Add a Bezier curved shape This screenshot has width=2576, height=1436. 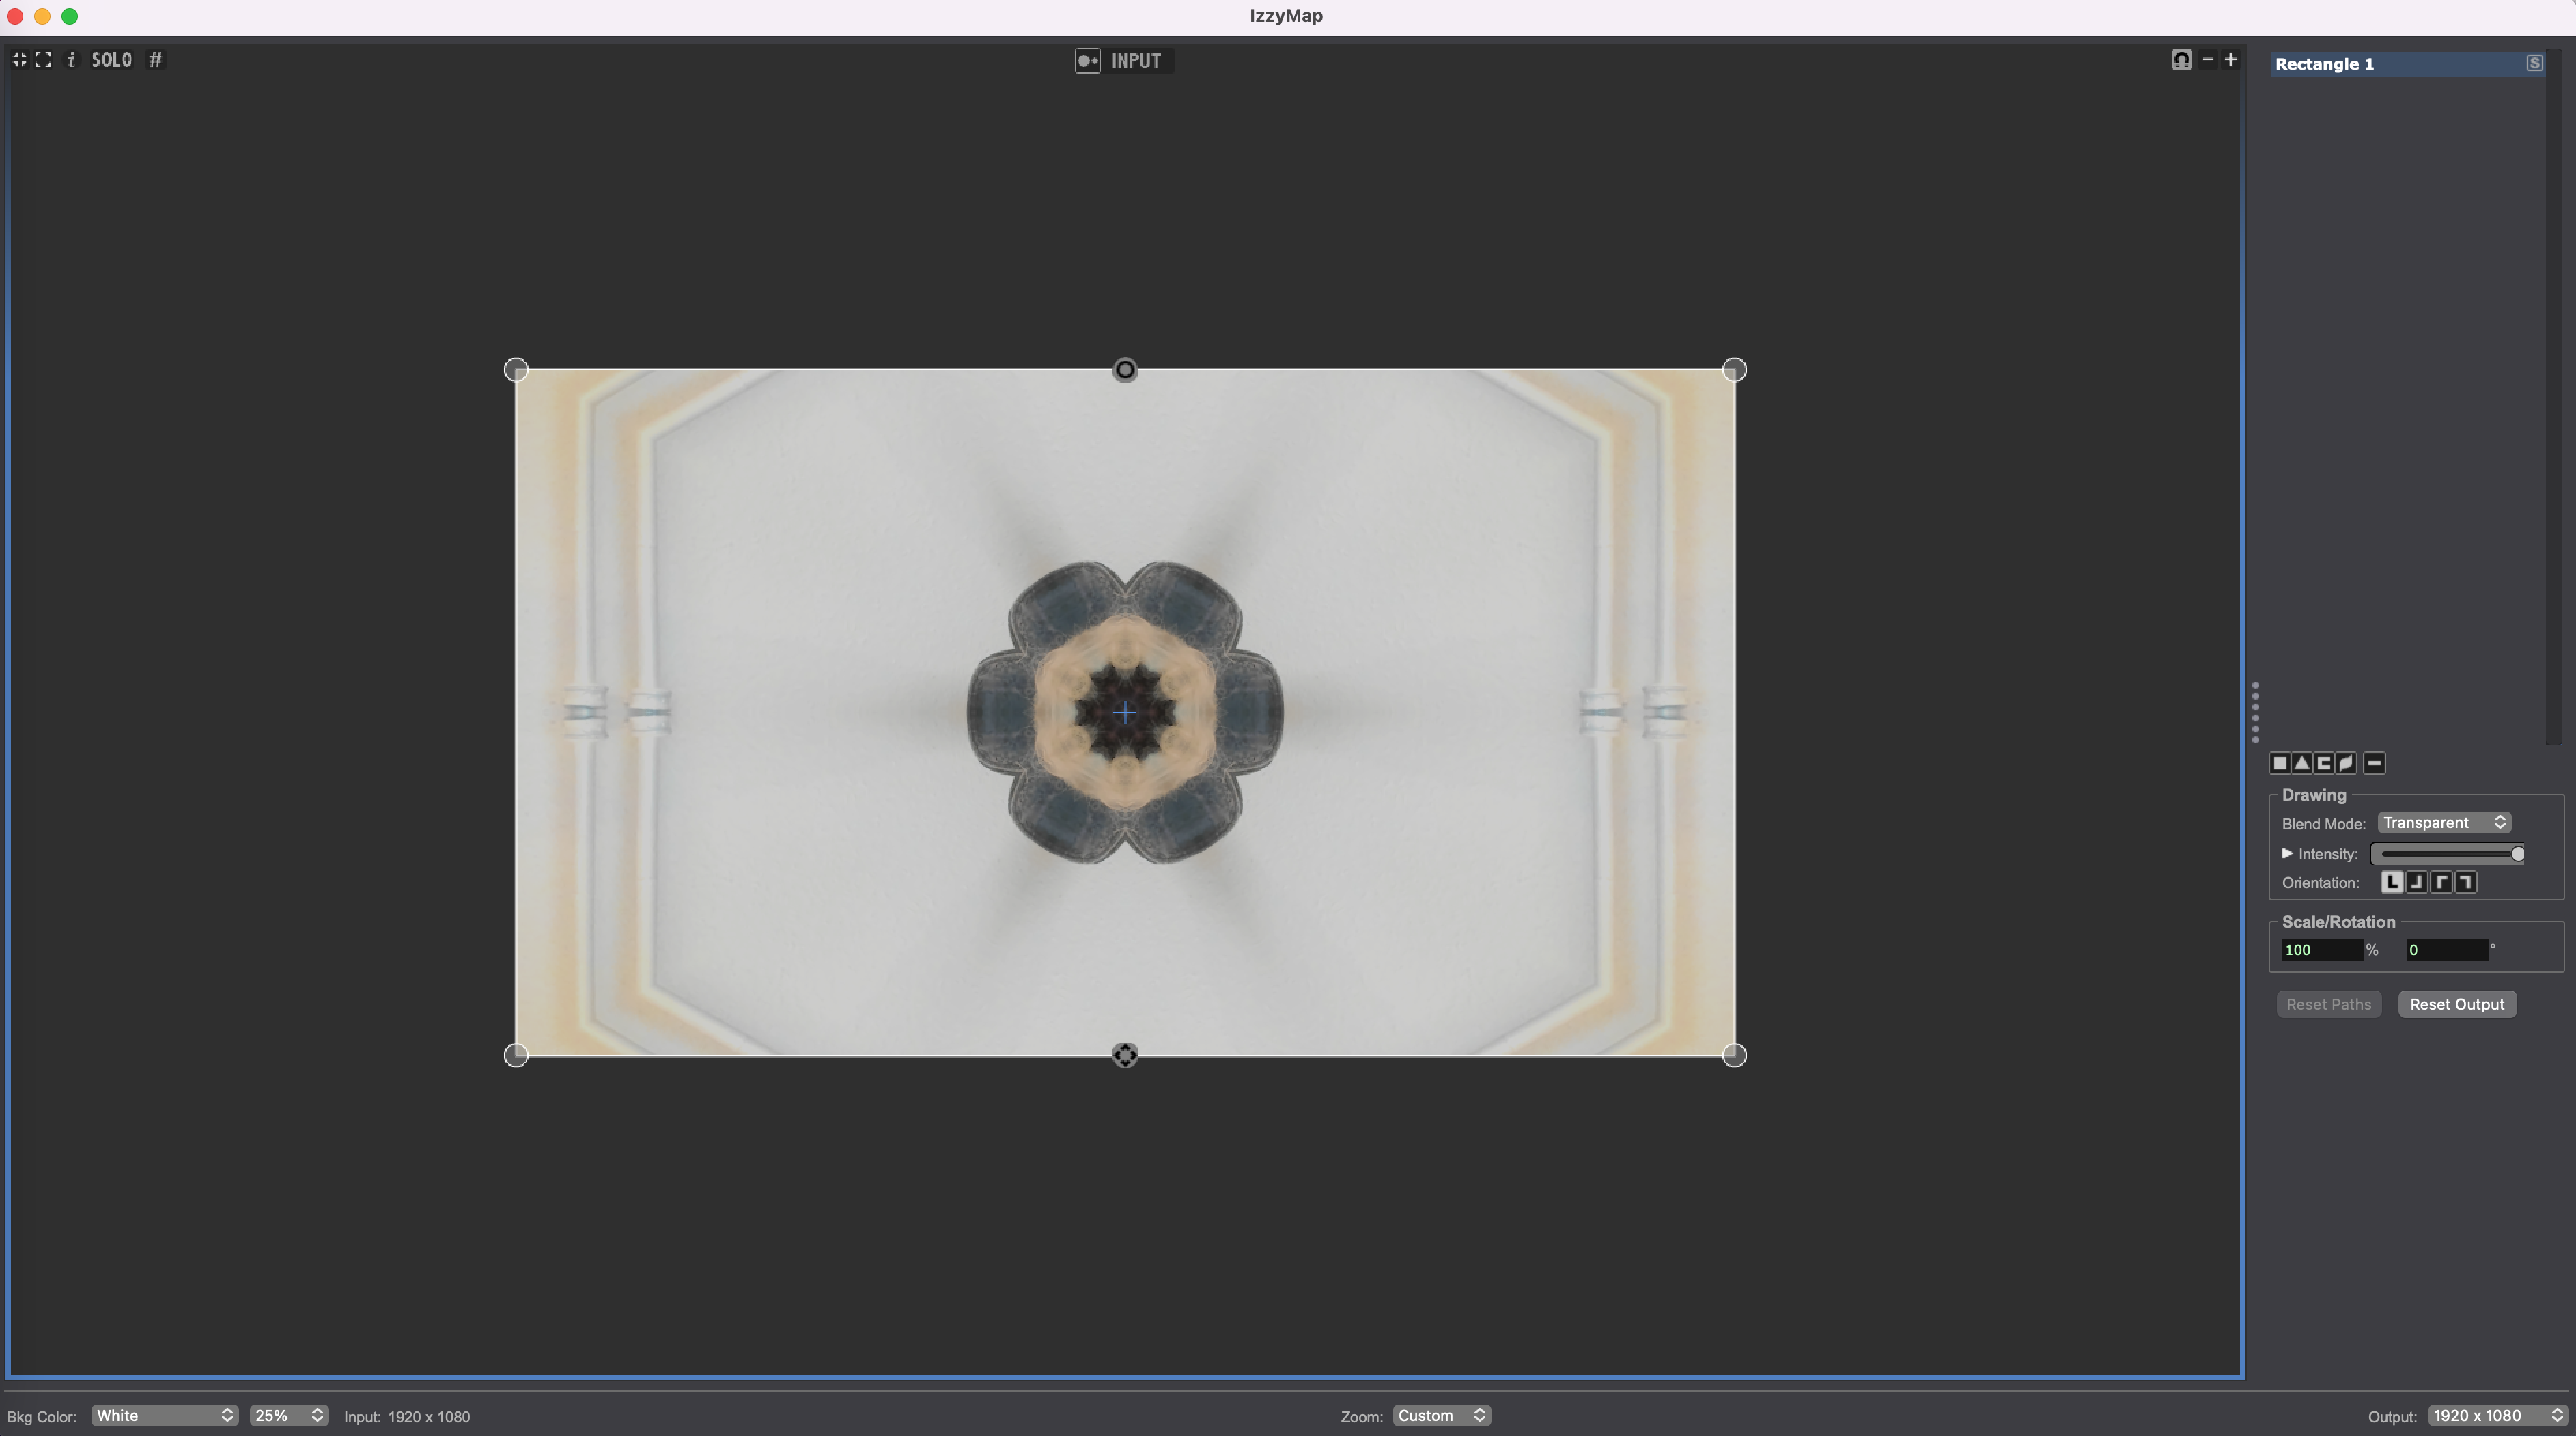[x=2346, y=763]
